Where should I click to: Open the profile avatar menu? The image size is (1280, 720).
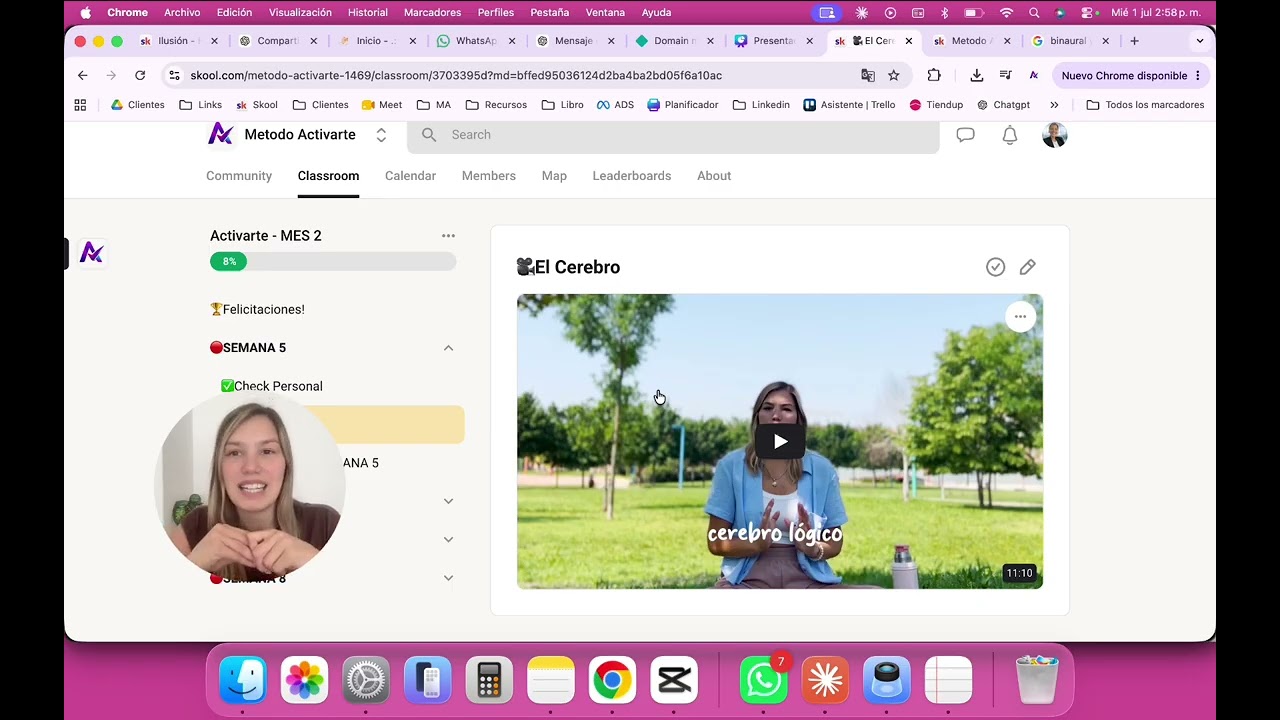1054,135
